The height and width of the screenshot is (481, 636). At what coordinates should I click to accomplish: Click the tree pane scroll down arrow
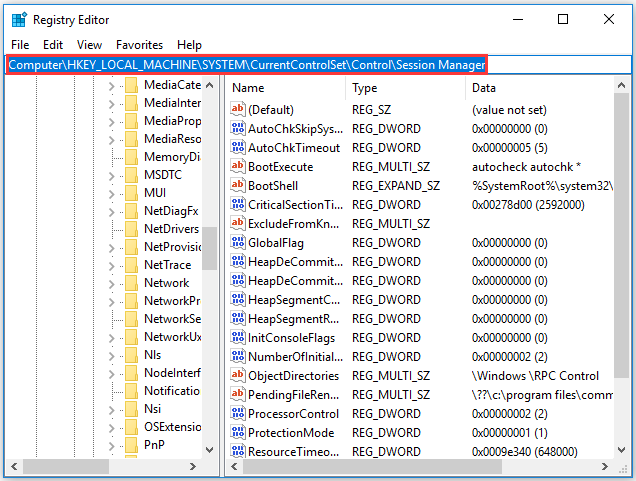point(210,449)
